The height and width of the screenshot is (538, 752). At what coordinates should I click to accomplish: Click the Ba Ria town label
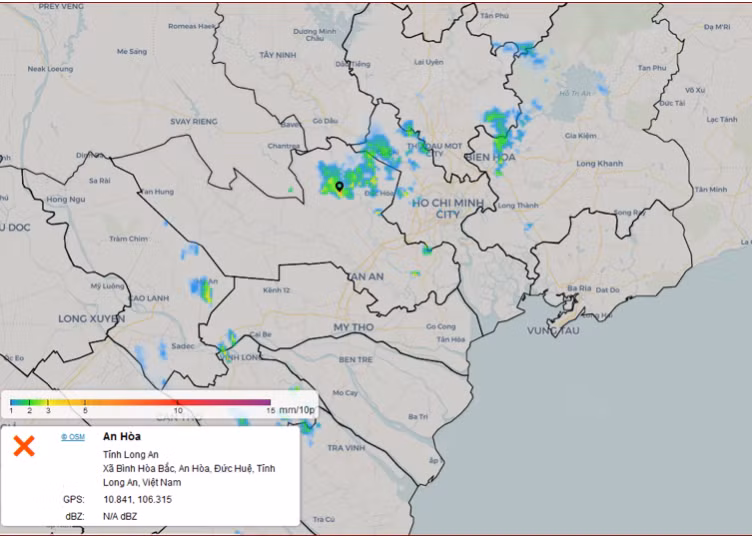[x=578, y=288]
